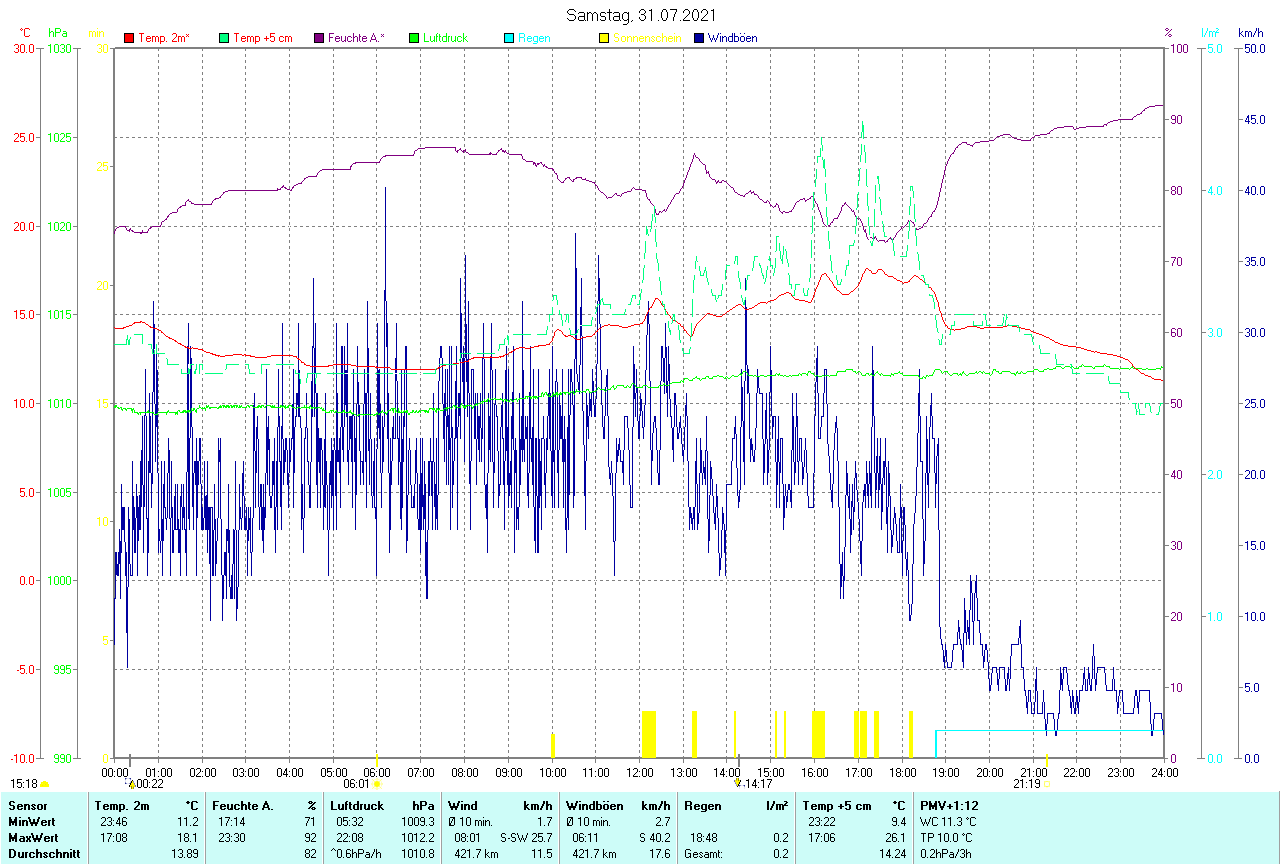Click the marker icon beside 00:22

(x=131, y=784)
